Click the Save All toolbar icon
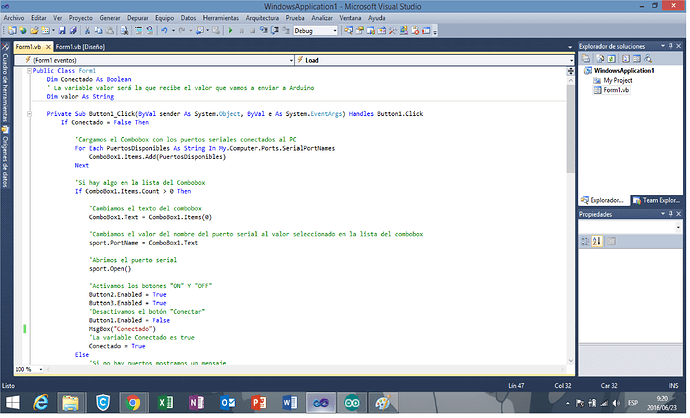The width and height of the screenshot is (690, 418). (73, 31)
